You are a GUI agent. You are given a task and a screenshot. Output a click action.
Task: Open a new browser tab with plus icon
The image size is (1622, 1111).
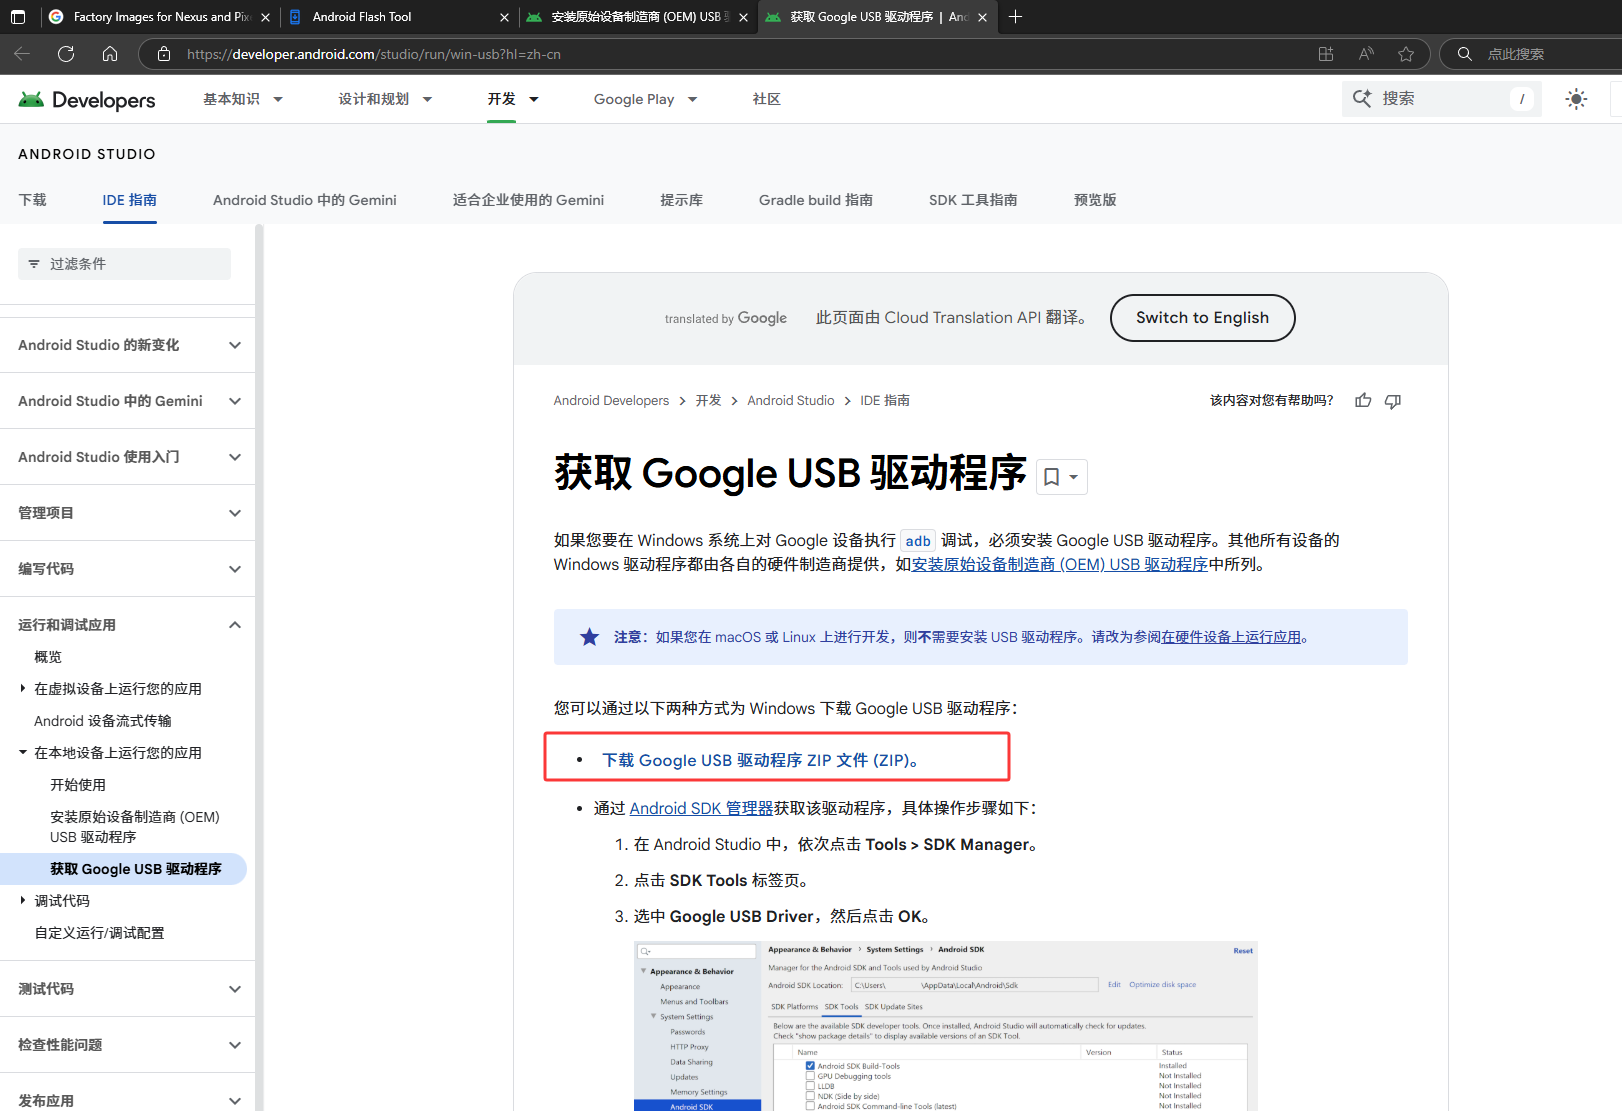(1015, 17)
